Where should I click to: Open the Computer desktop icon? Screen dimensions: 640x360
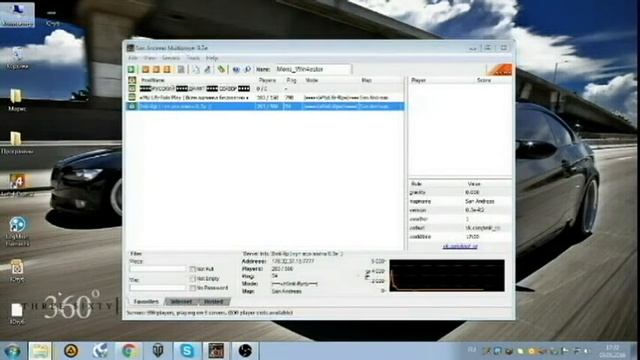17,14
